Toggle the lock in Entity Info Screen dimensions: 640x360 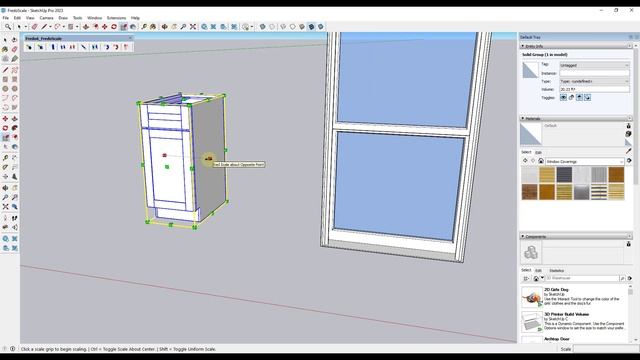coord(571,98)
